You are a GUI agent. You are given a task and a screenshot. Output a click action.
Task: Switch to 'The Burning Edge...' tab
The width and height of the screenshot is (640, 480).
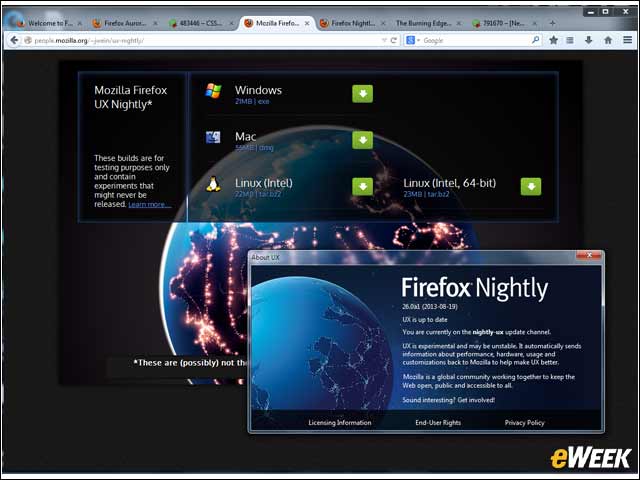tap(427, 23)
